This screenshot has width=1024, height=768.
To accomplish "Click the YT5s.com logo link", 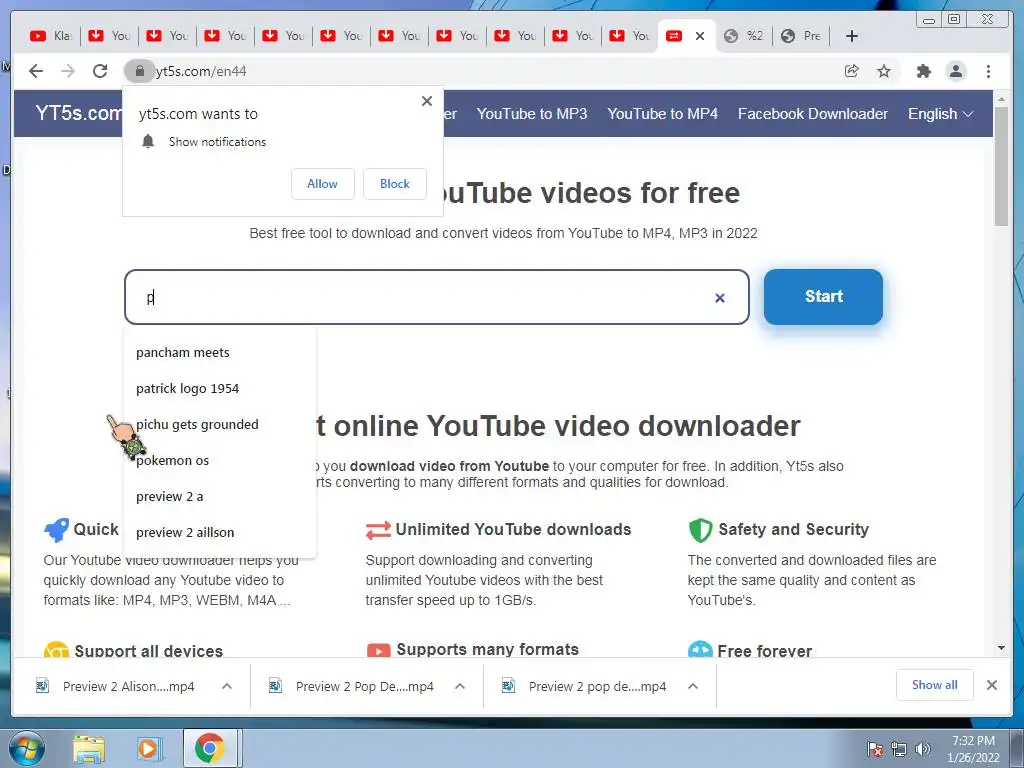I will (78, 113).
